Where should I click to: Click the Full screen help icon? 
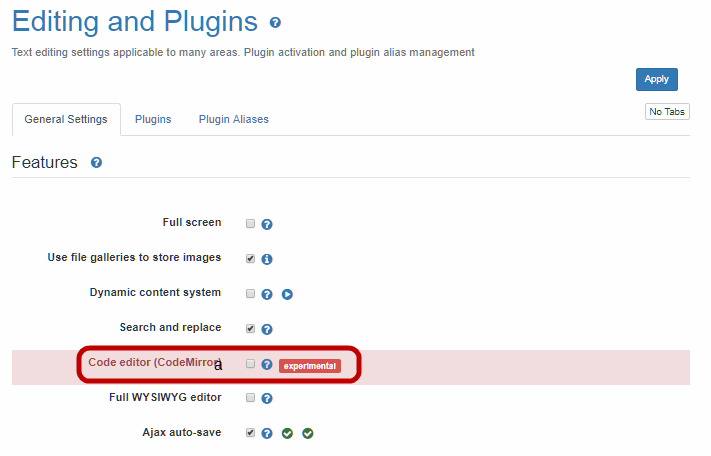(267, 224)
